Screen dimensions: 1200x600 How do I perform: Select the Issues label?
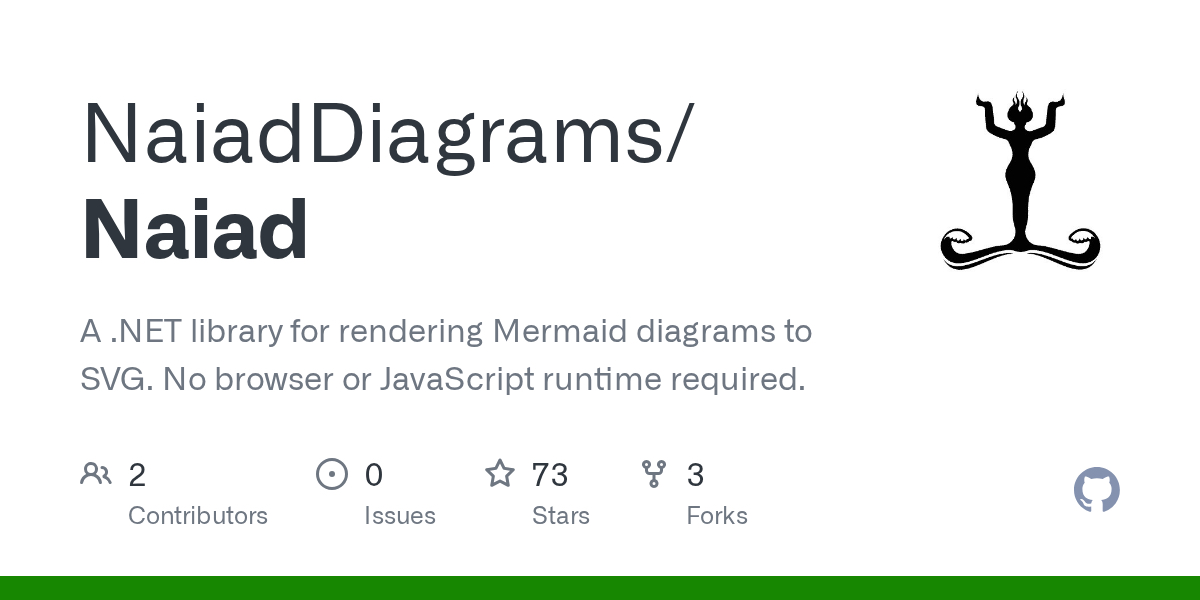[x=400, y=516]
